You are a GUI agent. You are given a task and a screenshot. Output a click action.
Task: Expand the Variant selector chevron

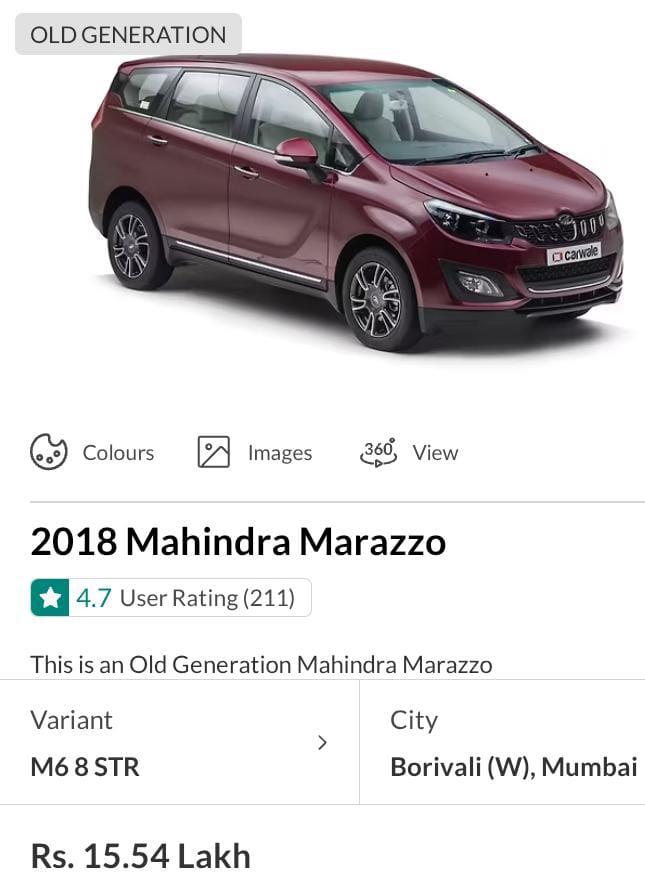click(322, 743)
